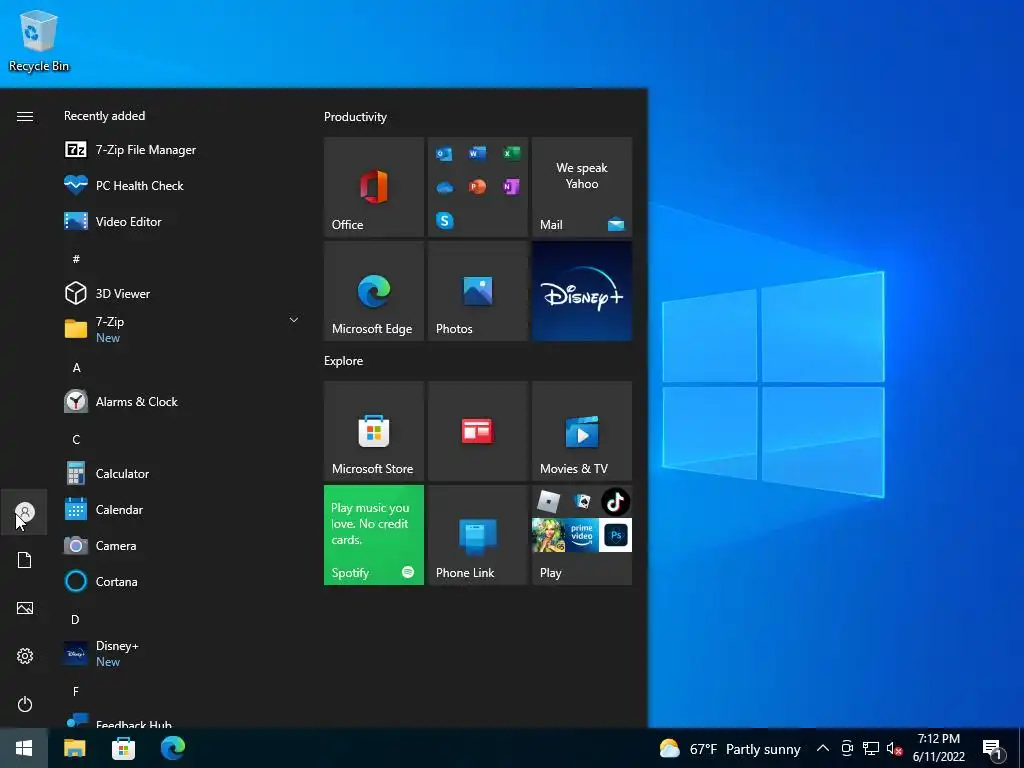This screenshot has width=1024, height=768.
Task: Open Alarms & Clock app
Action: [180, 401]
